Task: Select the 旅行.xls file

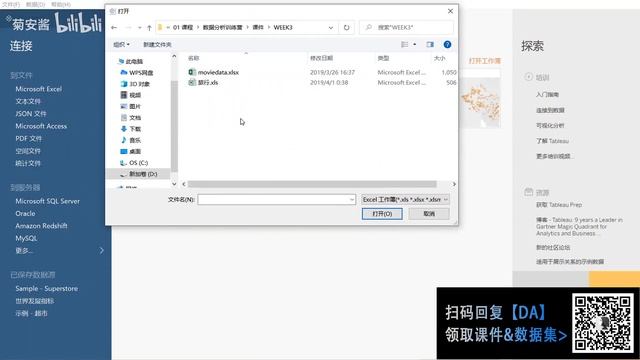Action: (203, 82)
